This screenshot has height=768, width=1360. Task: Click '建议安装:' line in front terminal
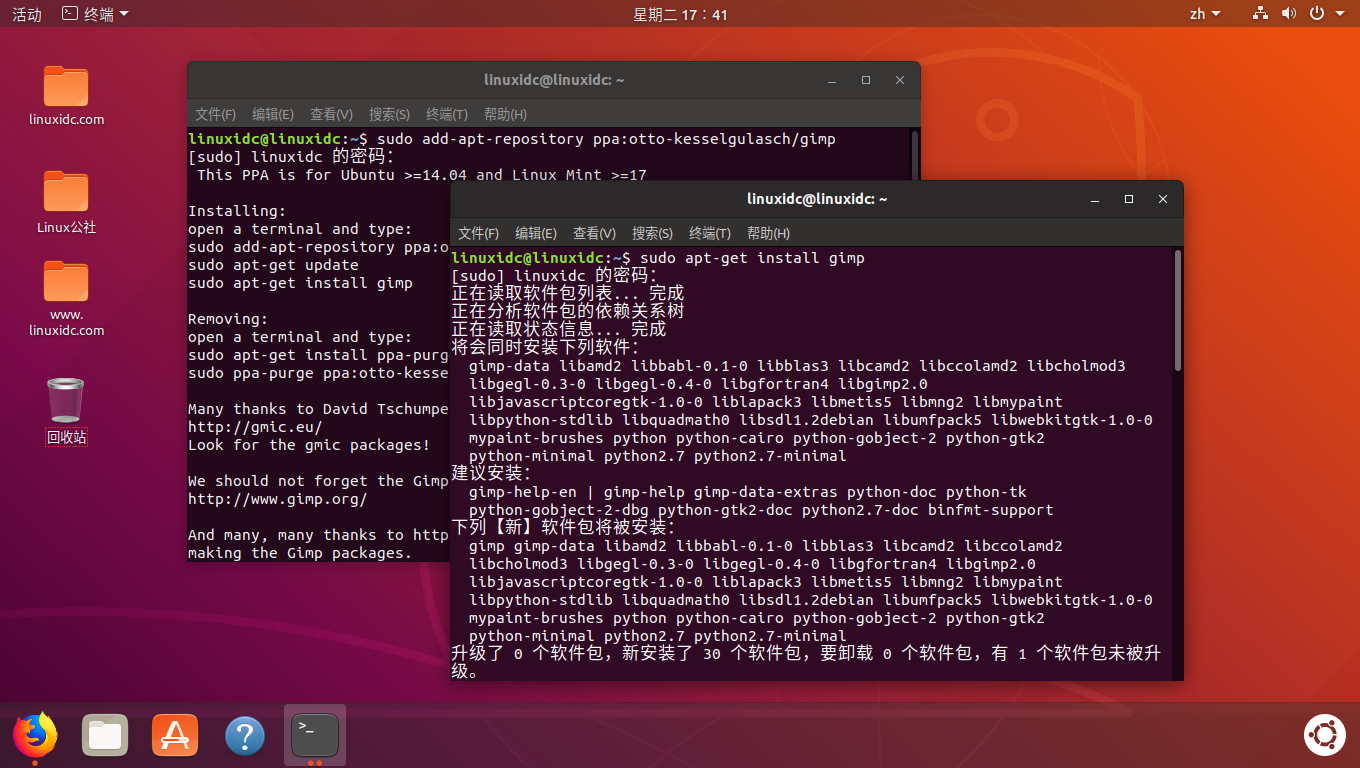point(491,474)
